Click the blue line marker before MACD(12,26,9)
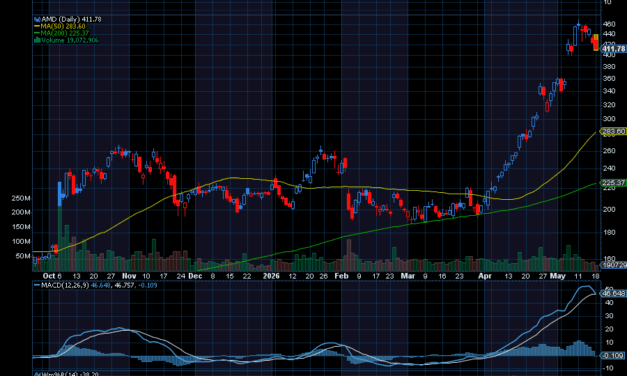Screen dimensions: 627x376 (37, 285)
